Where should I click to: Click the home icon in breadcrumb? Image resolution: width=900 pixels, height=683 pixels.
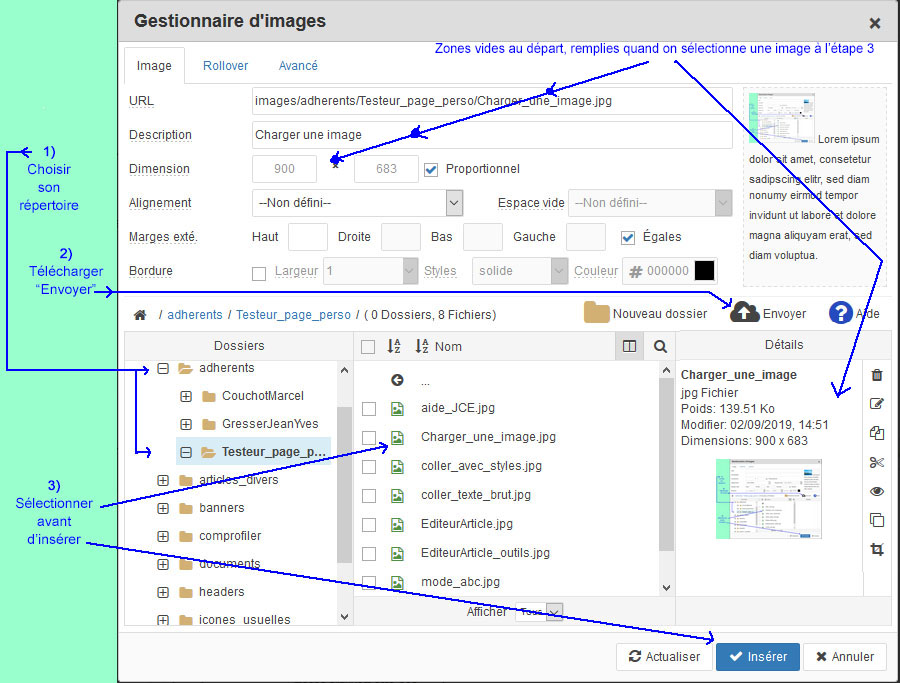[140, 314]
